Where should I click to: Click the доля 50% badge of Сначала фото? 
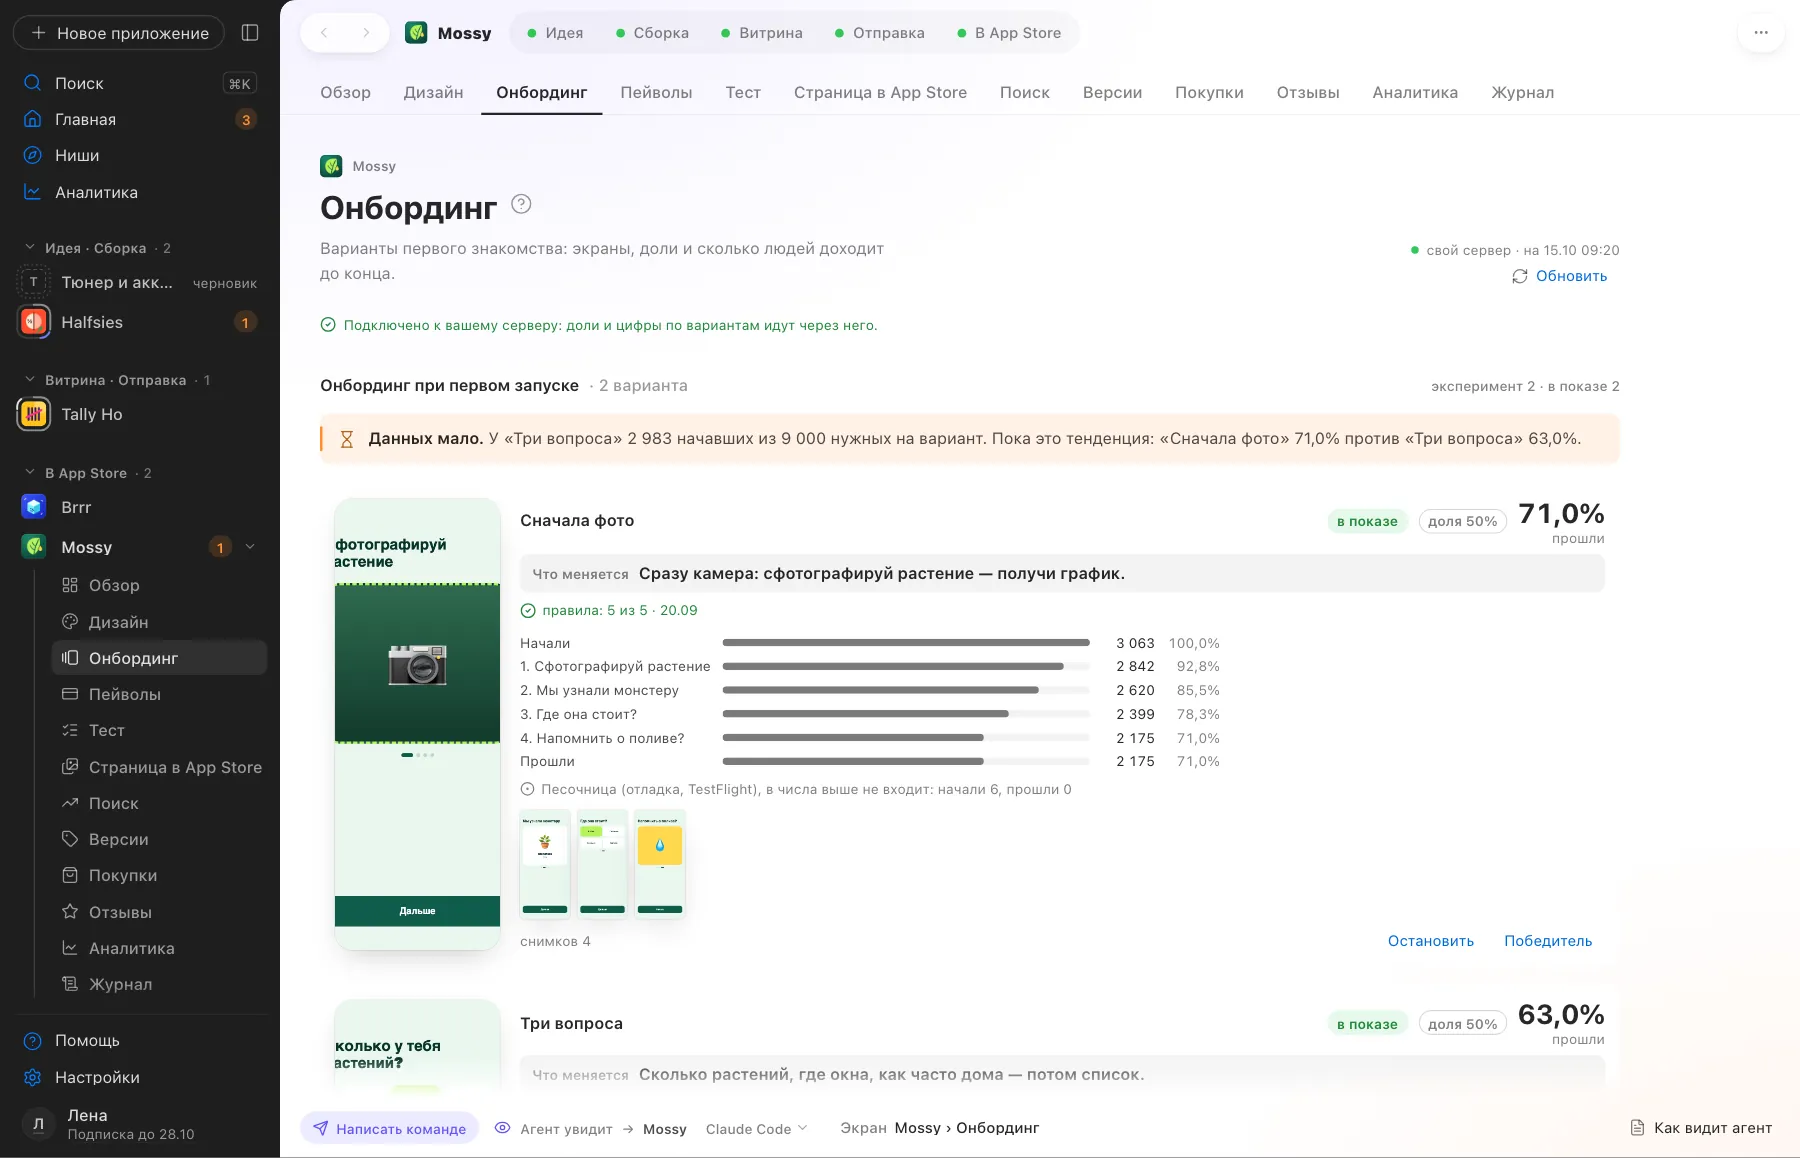point(1462,521)
